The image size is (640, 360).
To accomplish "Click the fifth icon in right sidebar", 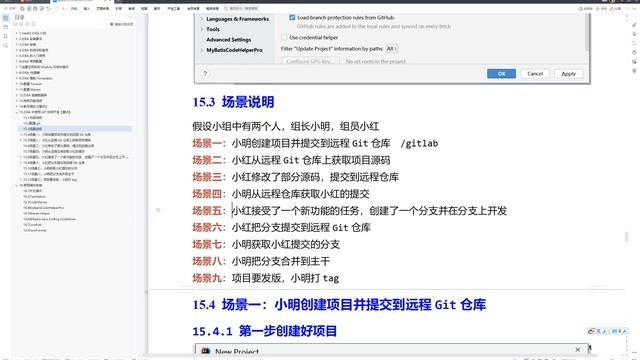I will 634,62.
